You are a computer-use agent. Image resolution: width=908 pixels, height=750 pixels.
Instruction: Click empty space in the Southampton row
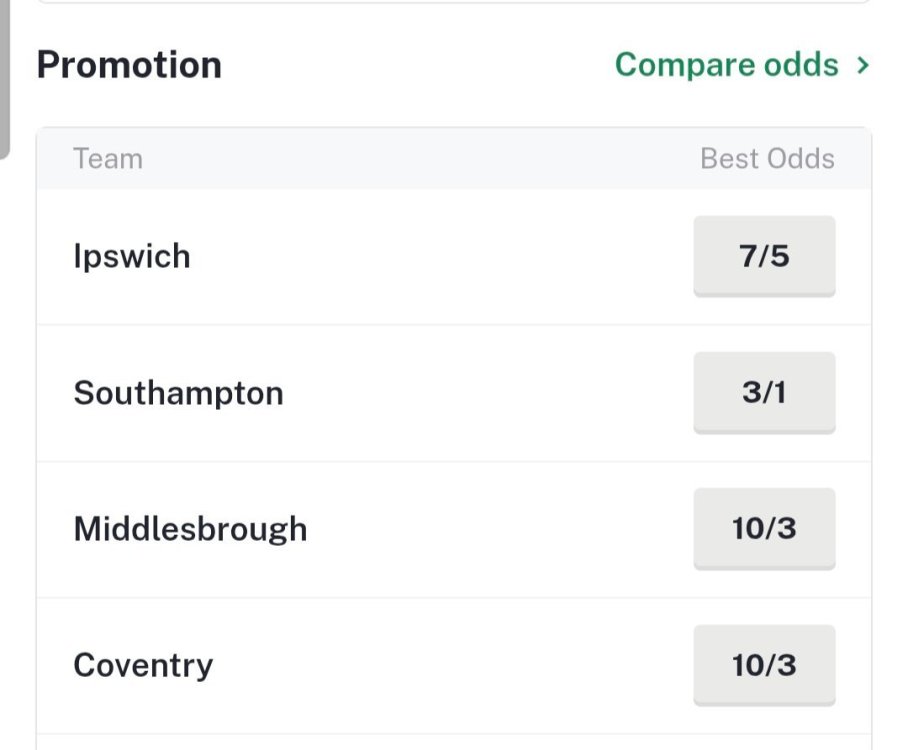[480, 392]
